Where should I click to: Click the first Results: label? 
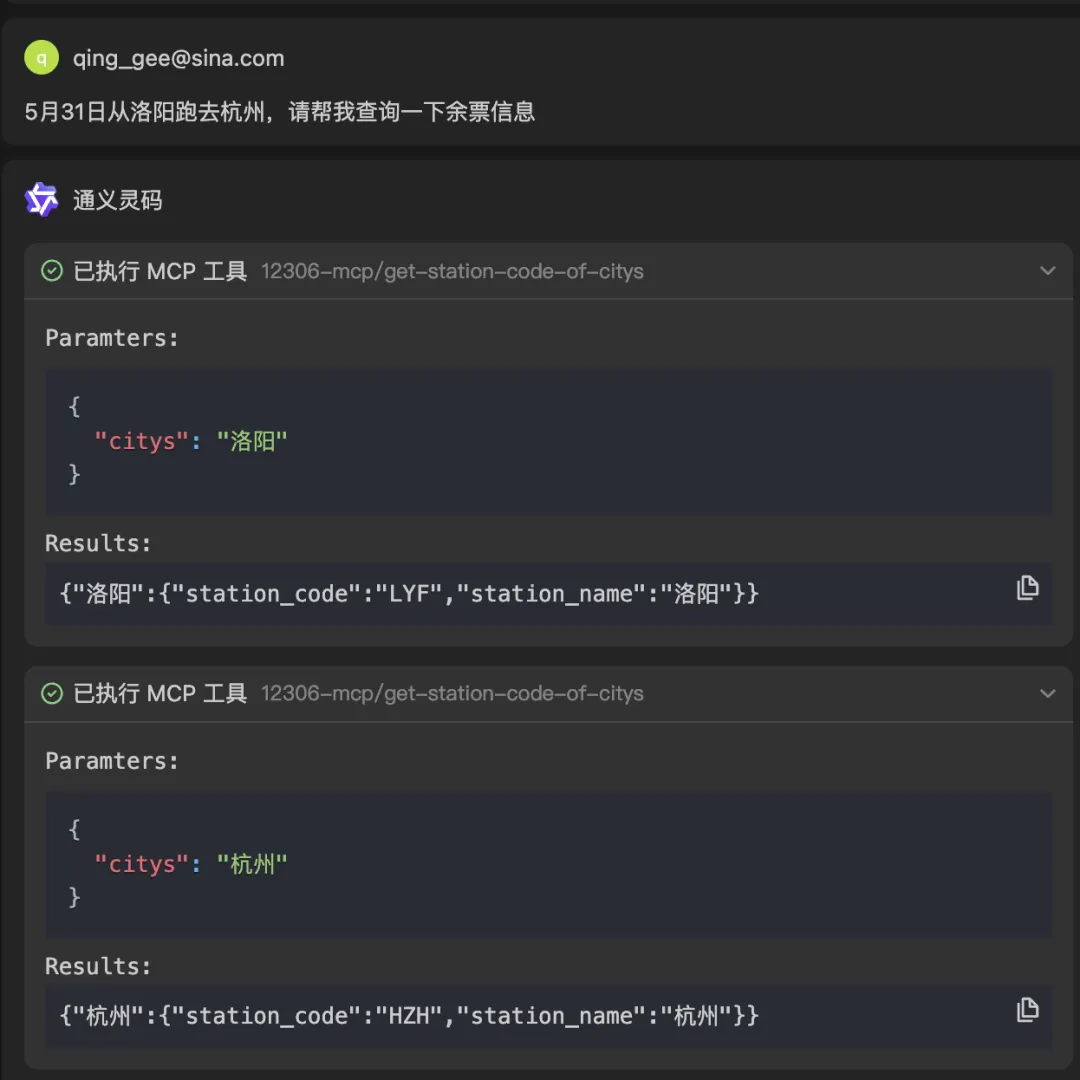tap(98, 543)
